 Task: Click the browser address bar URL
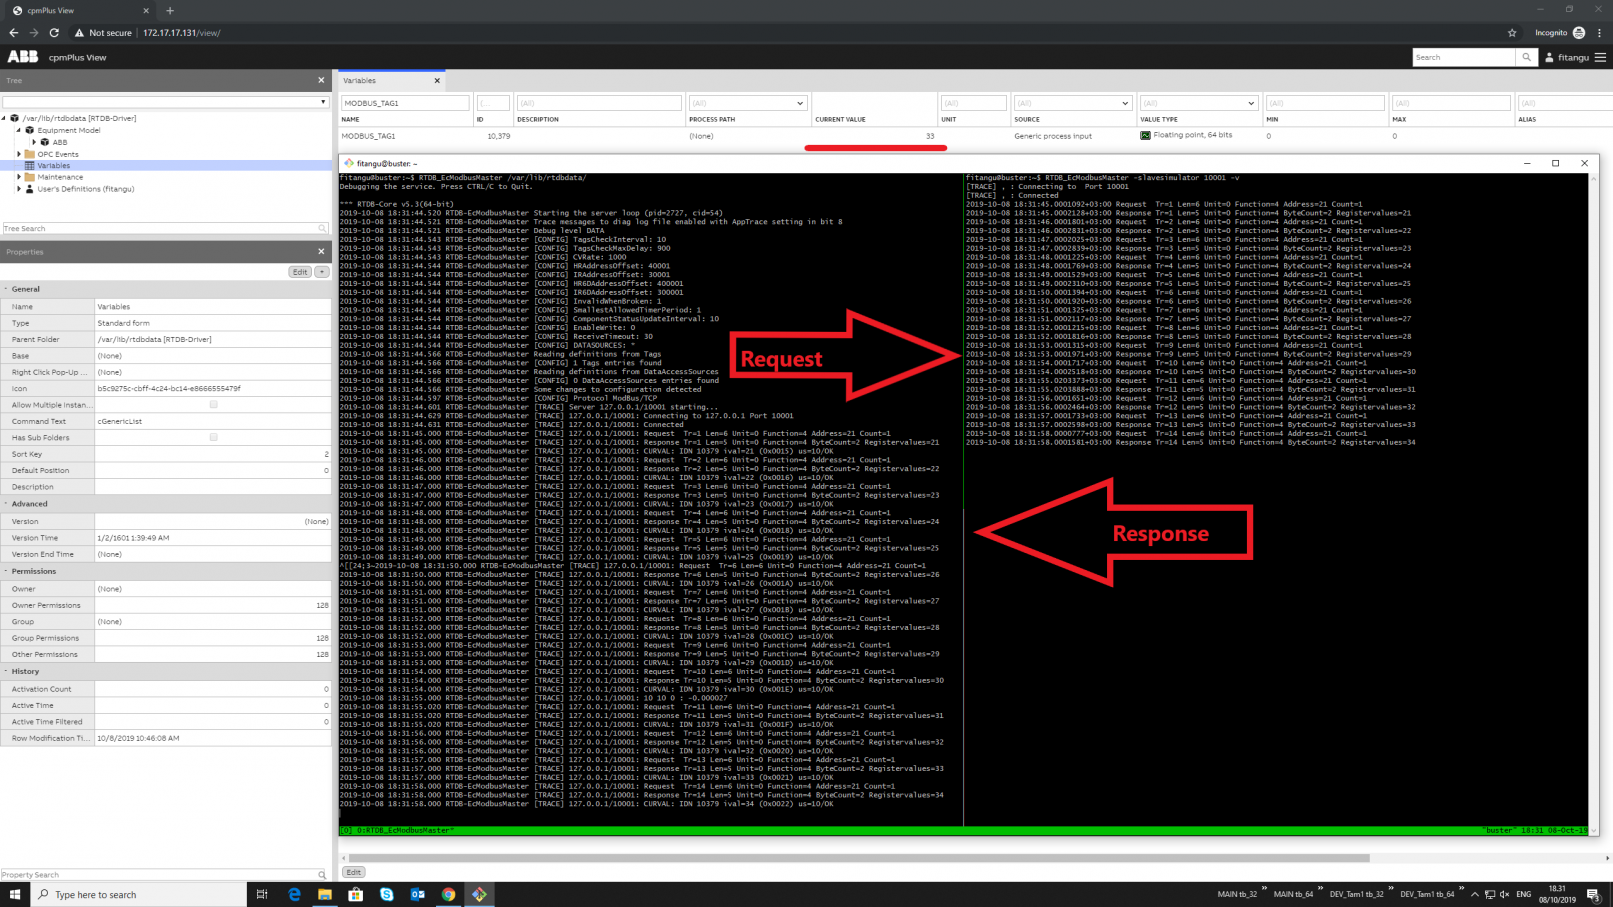pos(181,33)
